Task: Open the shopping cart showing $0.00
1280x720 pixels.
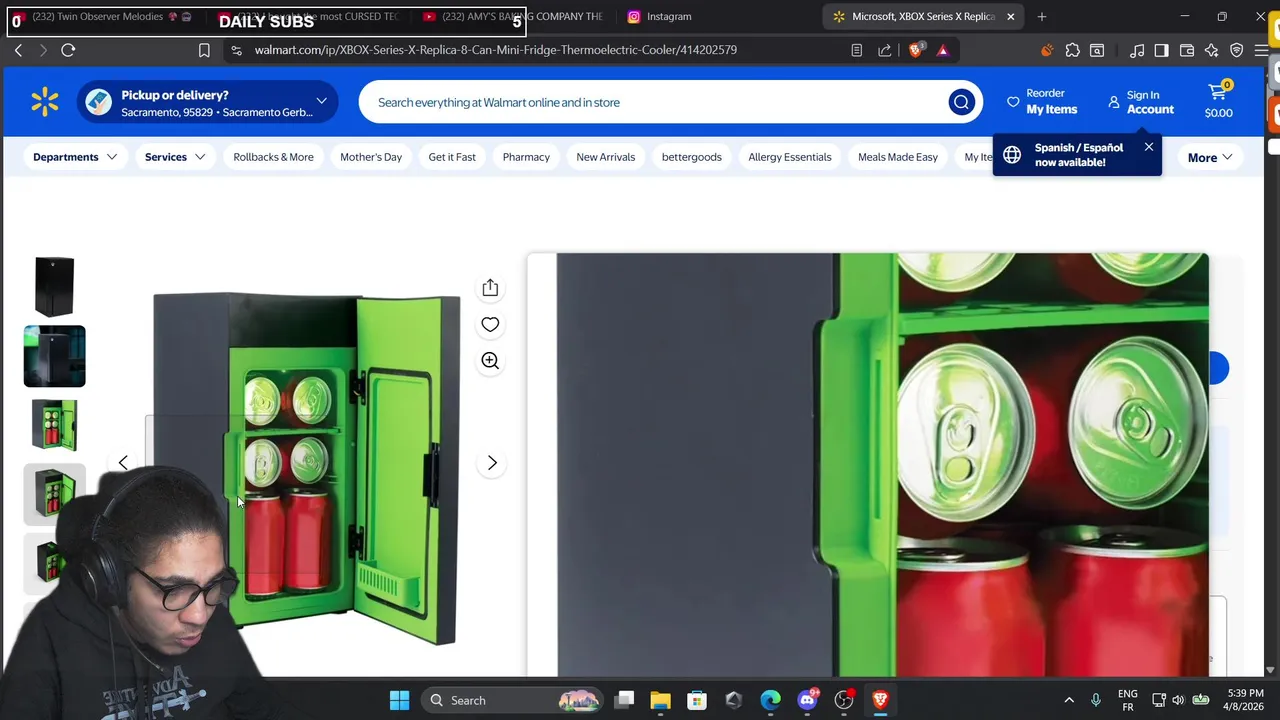Action: pos(1218,101)
